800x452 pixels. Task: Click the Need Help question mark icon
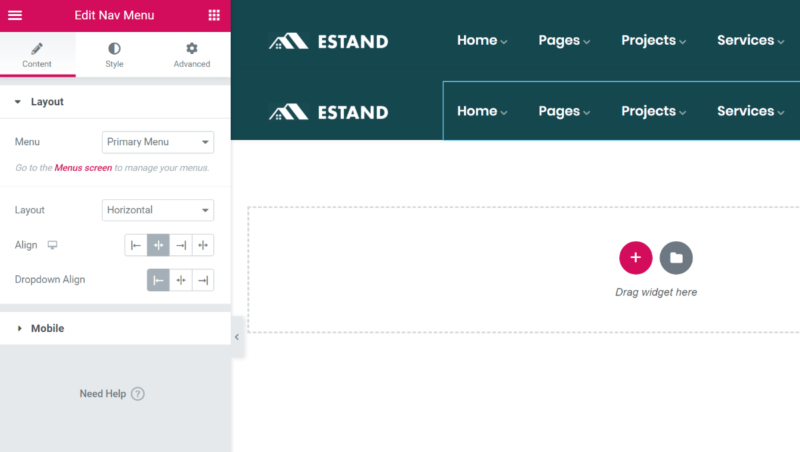click(x=138, y=394)
